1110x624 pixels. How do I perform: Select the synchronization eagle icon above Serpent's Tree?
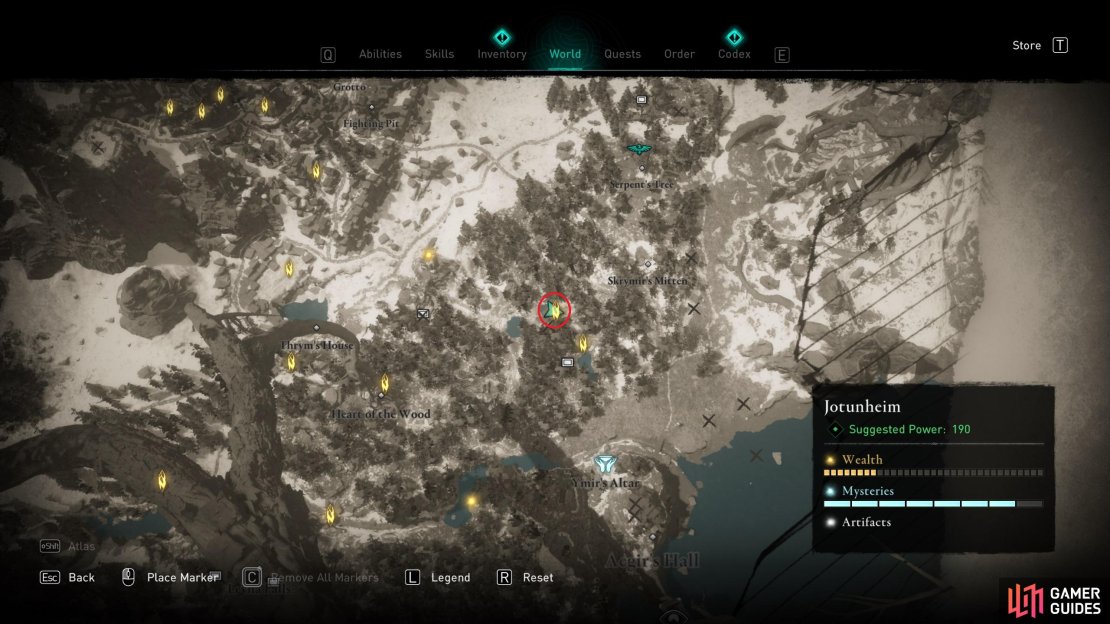(639, 149)
